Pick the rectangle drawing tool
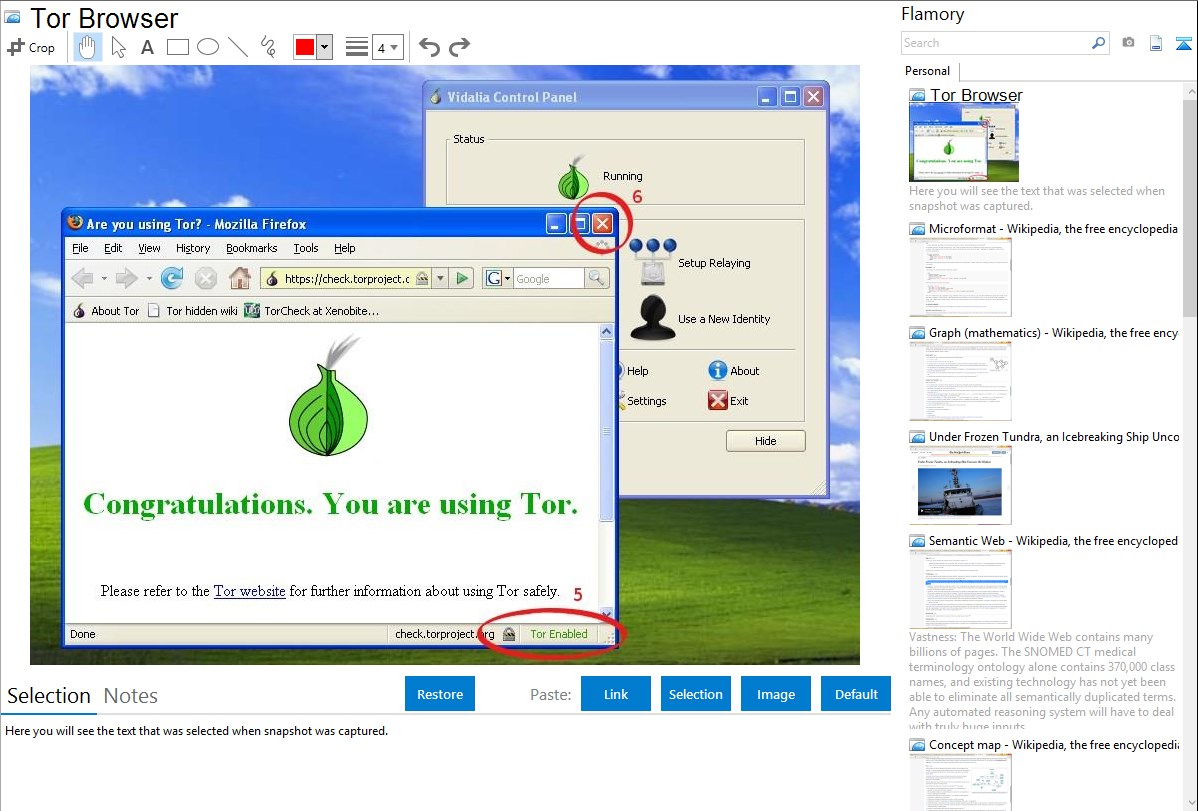This screenshot has width=1198, height=811. (178, 47)
